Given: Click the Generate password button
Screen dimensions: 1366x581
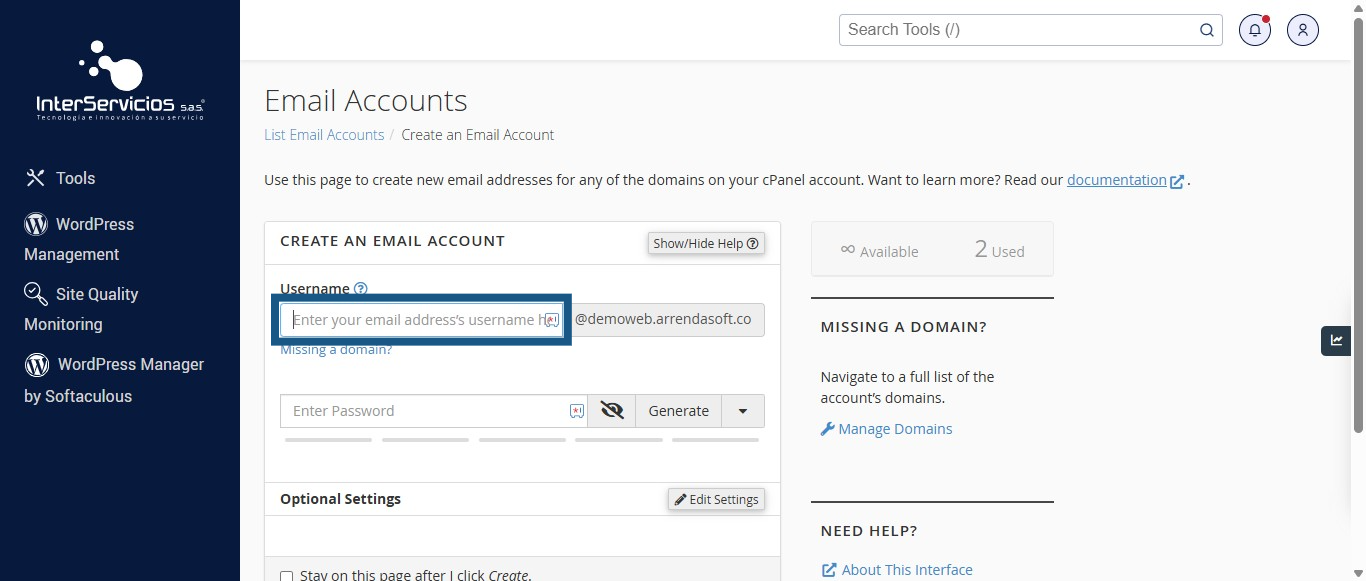Looking at the screenshot, I should tap(679, 411).
